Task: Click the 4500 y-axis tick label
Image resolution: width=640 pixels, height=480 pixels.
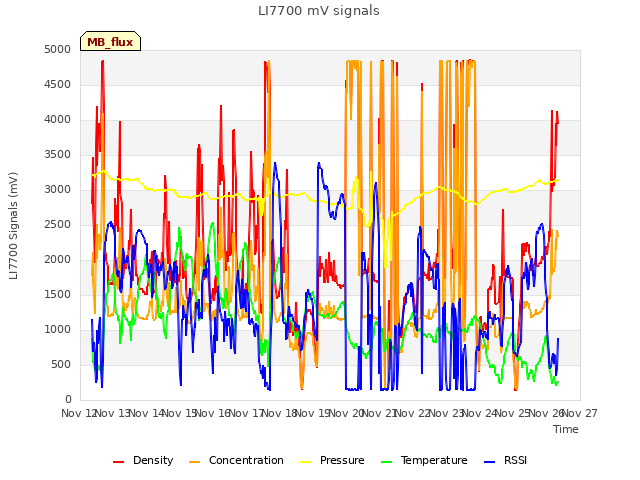Action: click(58, 84)
